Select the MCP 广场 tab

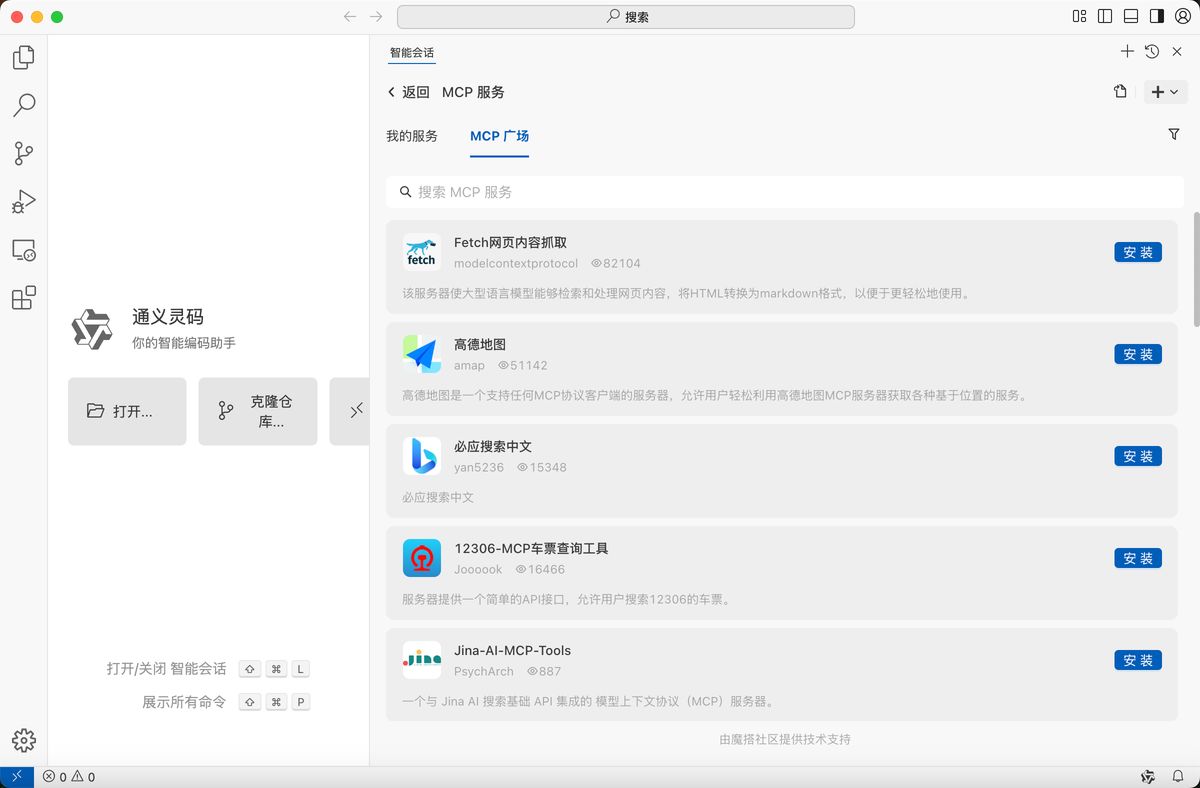point(499,136)
